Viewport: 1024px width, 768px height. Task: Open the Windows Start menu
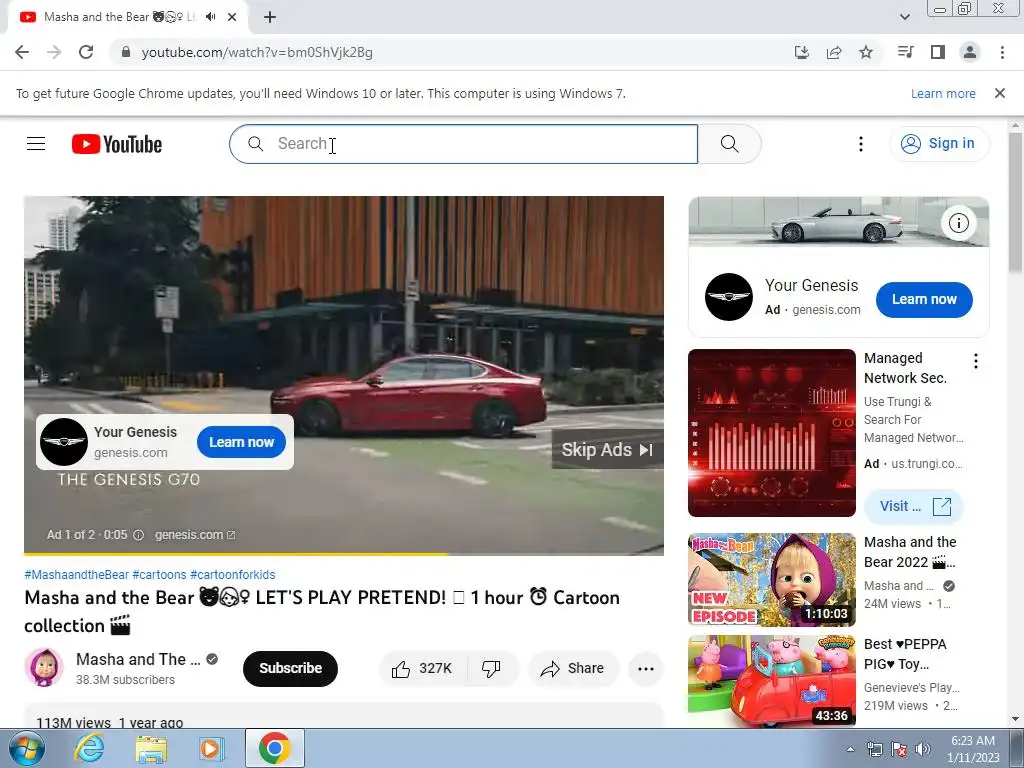click(26, 748)
